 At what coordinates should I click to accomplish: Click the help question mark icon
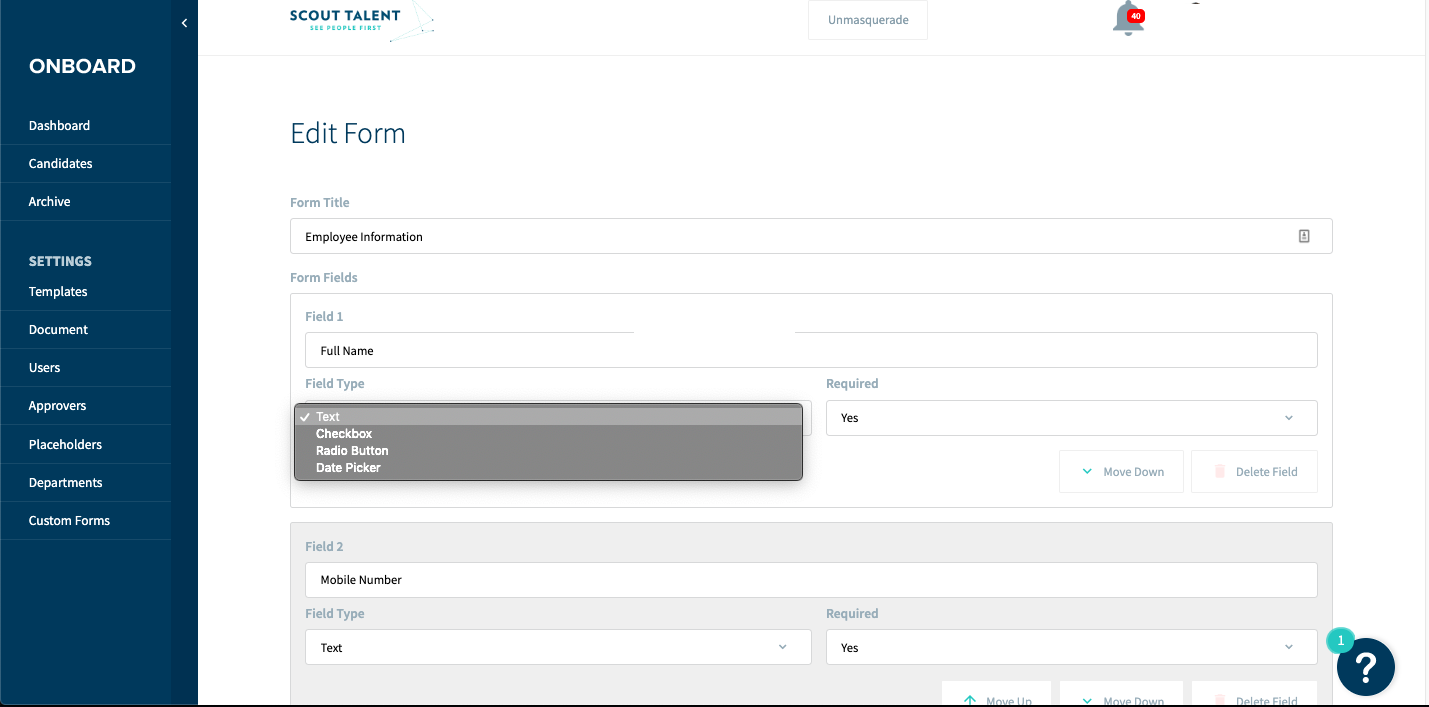click(x=1366, y=667)
